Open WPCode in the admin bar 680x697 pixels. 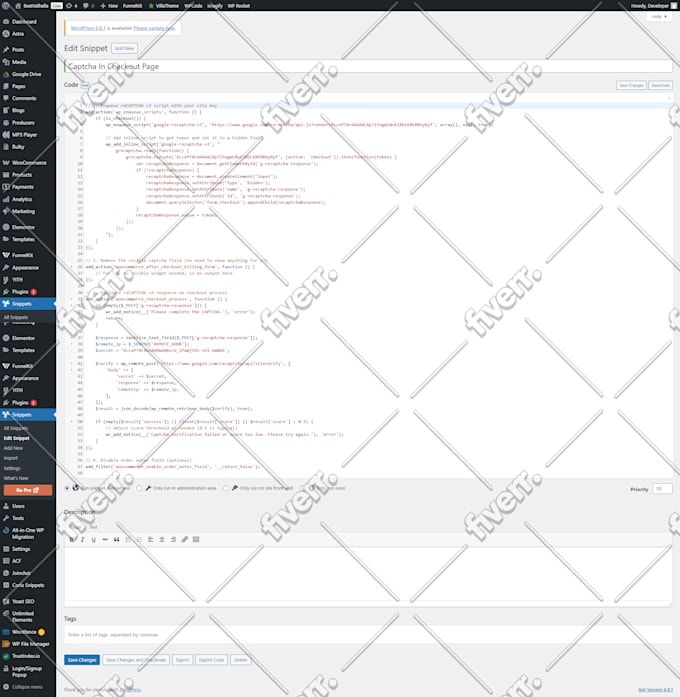(x=193, y=6)
